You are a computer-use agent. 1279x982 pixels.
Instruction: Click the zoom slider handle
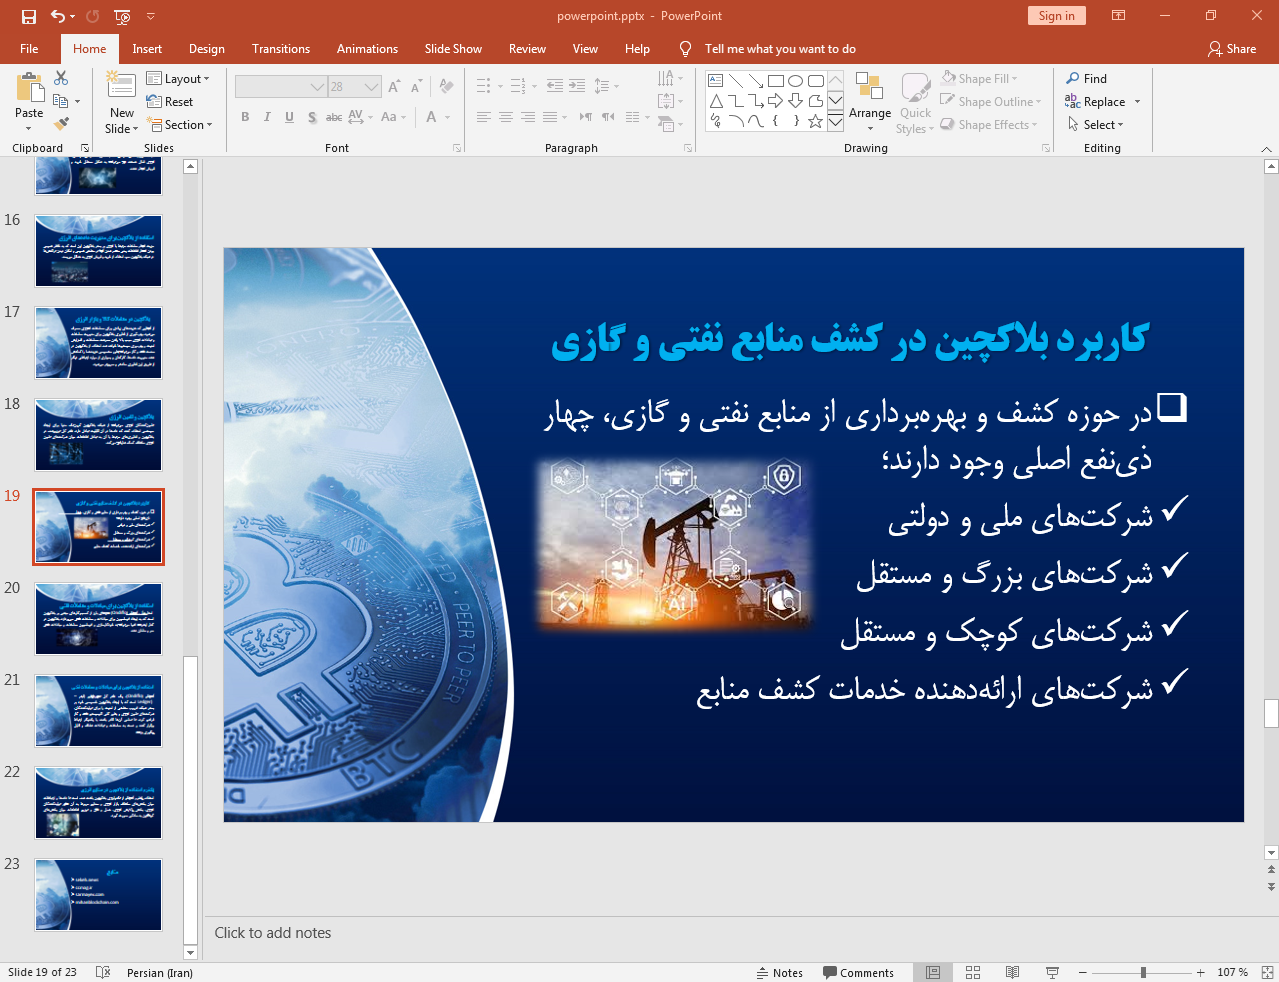tap(1143, 972)
